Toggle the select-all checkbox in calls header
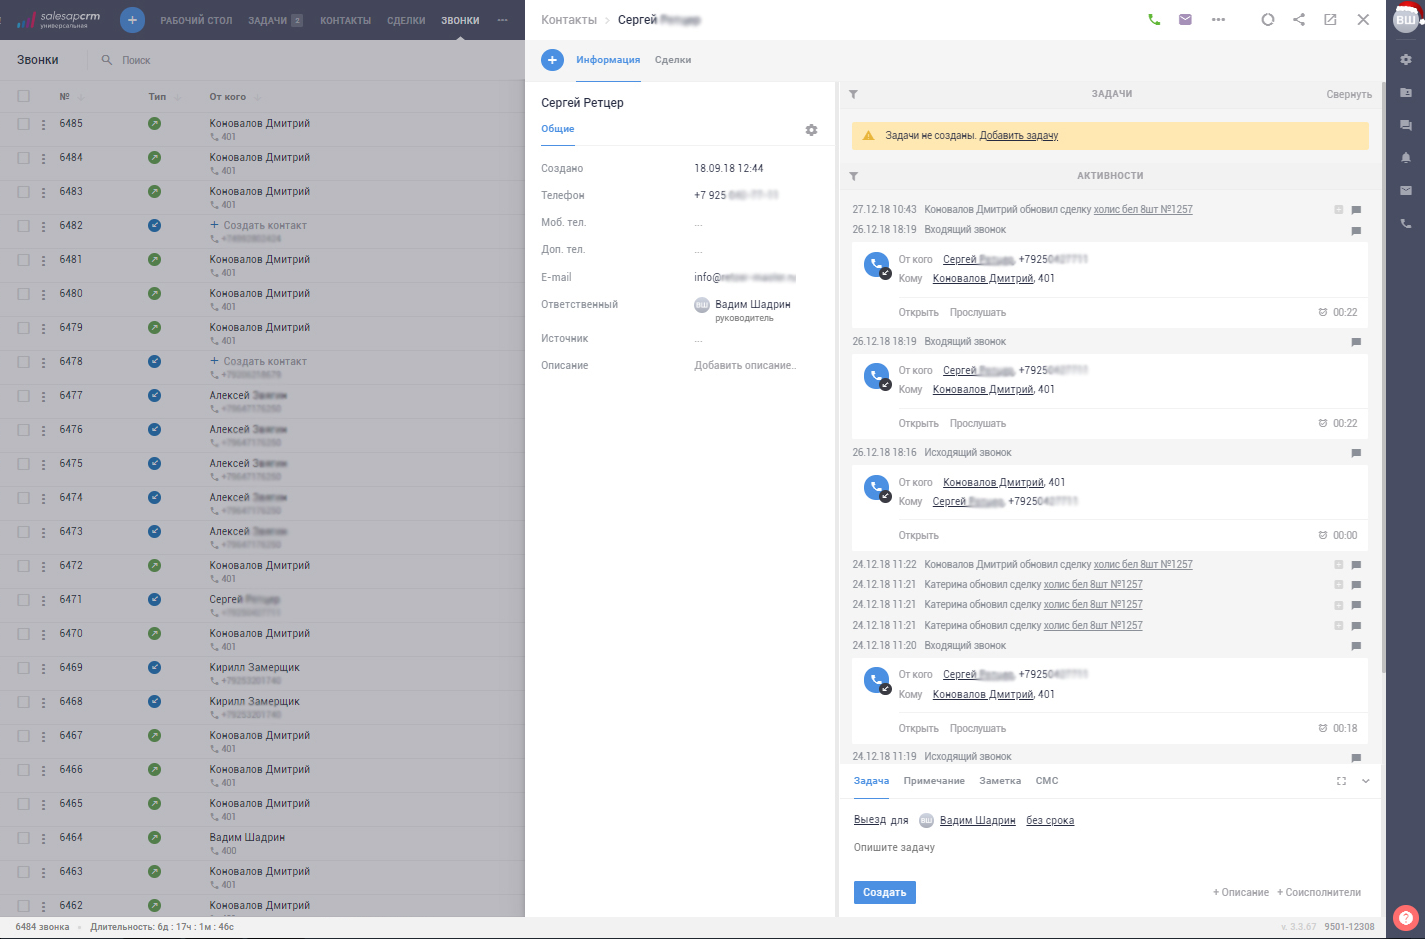 tap(24, 97)
